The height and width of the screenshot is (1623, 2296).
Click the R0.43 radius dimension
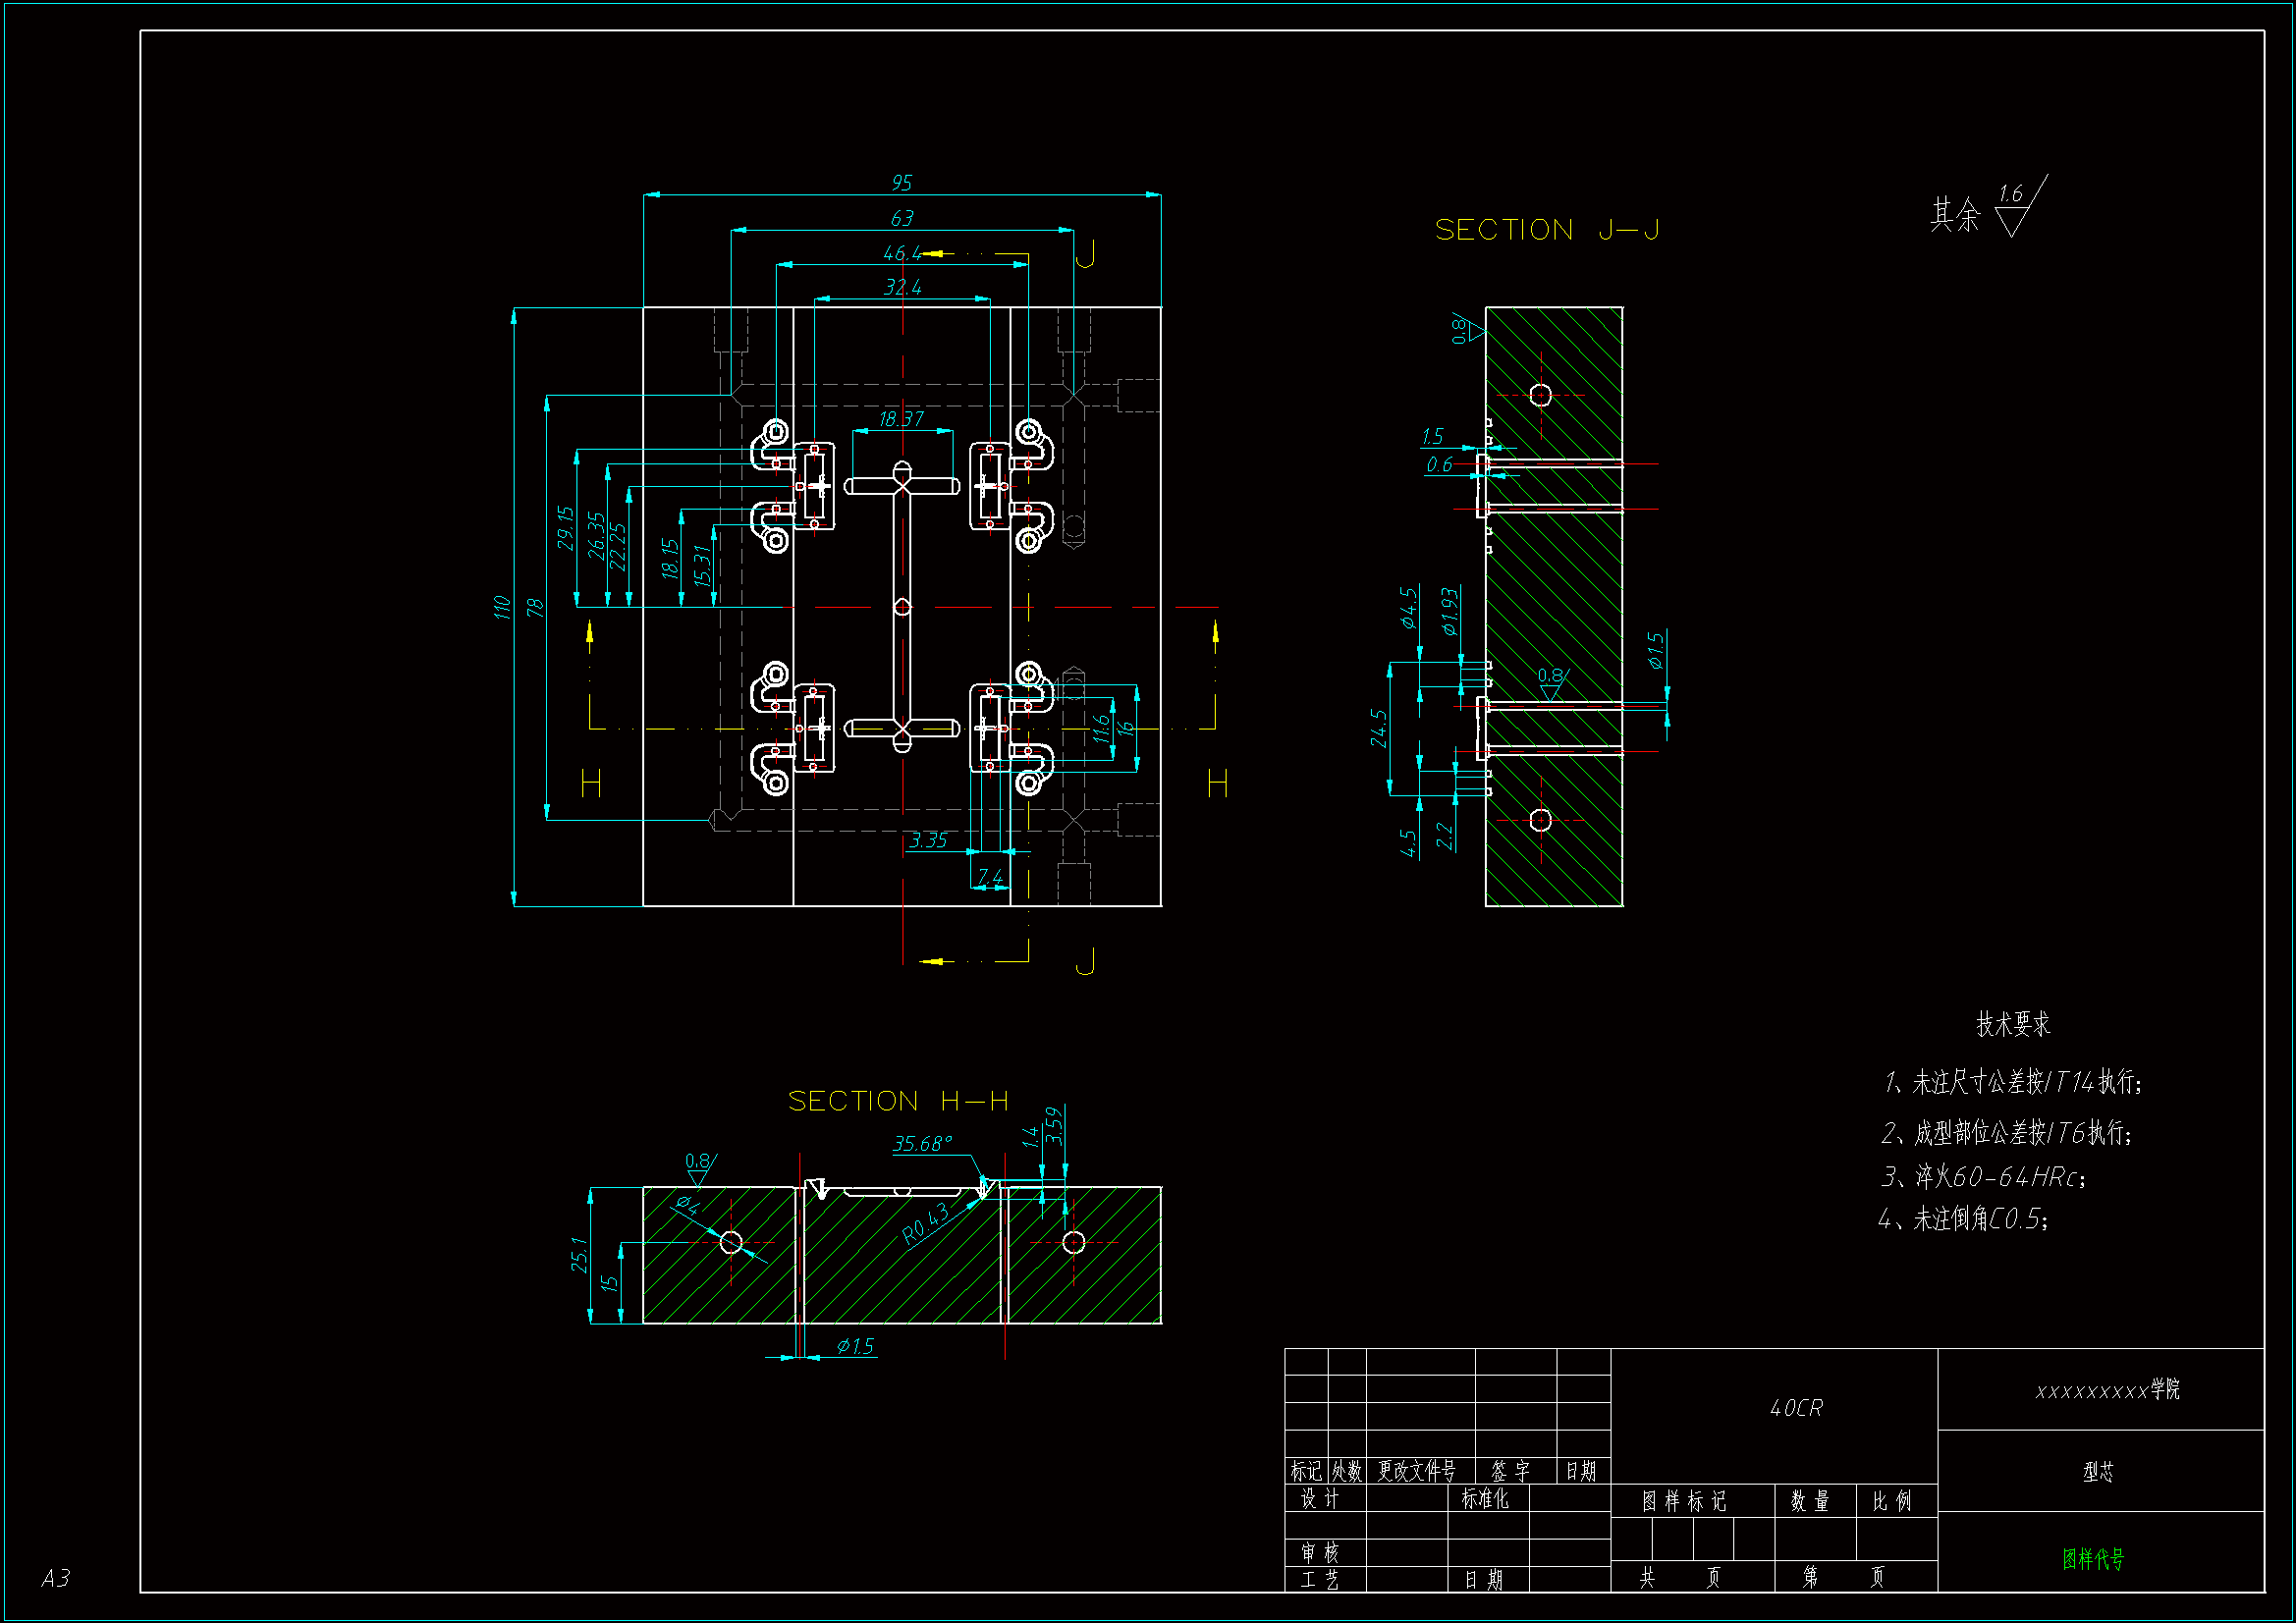pyautogui.click(x=925, y=1225)
